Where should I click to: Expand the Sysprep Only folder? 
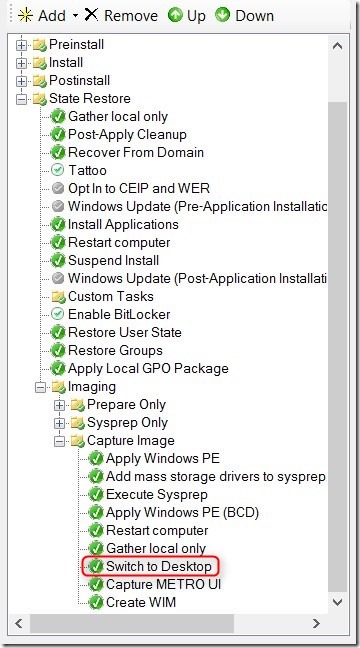[59, 423]
